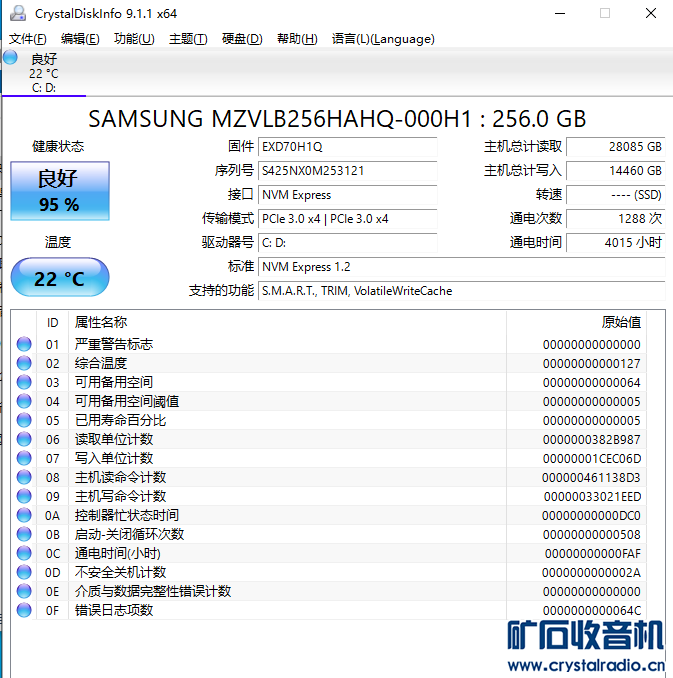Select attribute name 已用寿命百分比
The width and height of the screenshot is (673, 678).
click(120, 420)
